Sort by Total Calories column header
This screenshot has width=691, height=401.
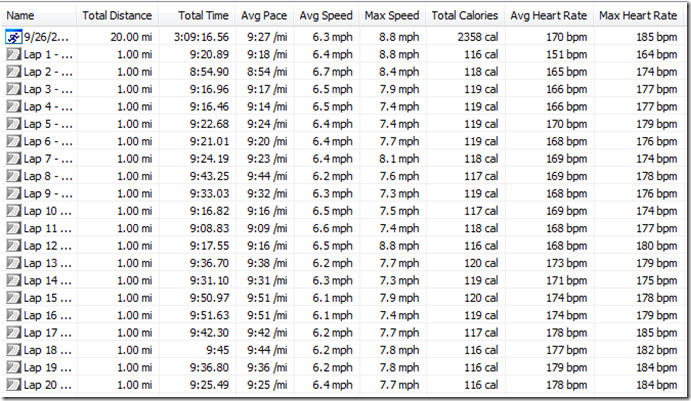pyautogui.click(x=464, y=17)
